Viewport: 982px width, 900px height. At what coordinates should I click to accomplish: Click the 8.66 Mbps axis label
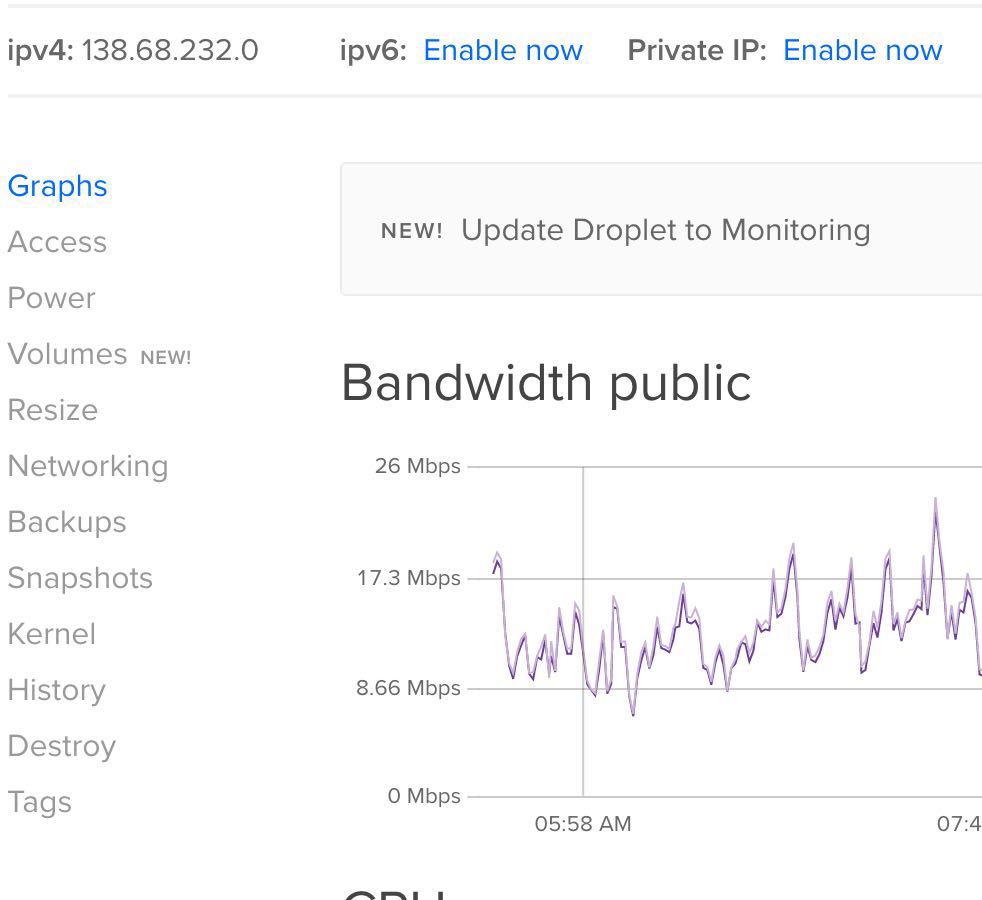[409, 689]
